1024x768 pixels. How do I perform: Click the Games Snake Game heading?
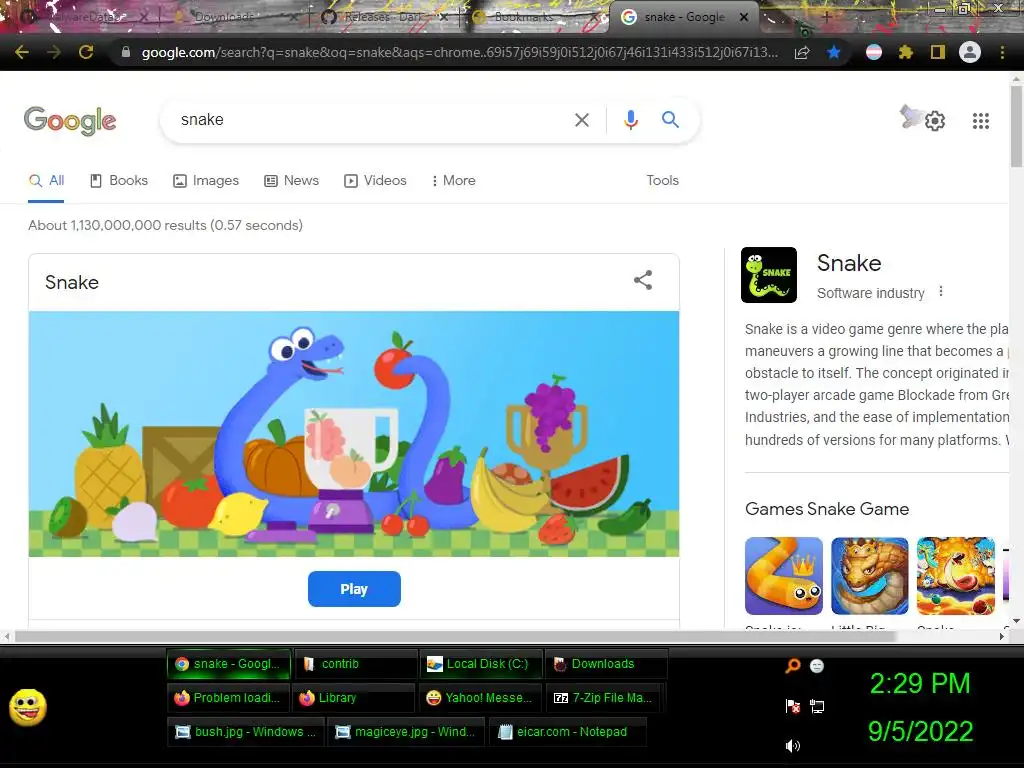click(827, 509)
